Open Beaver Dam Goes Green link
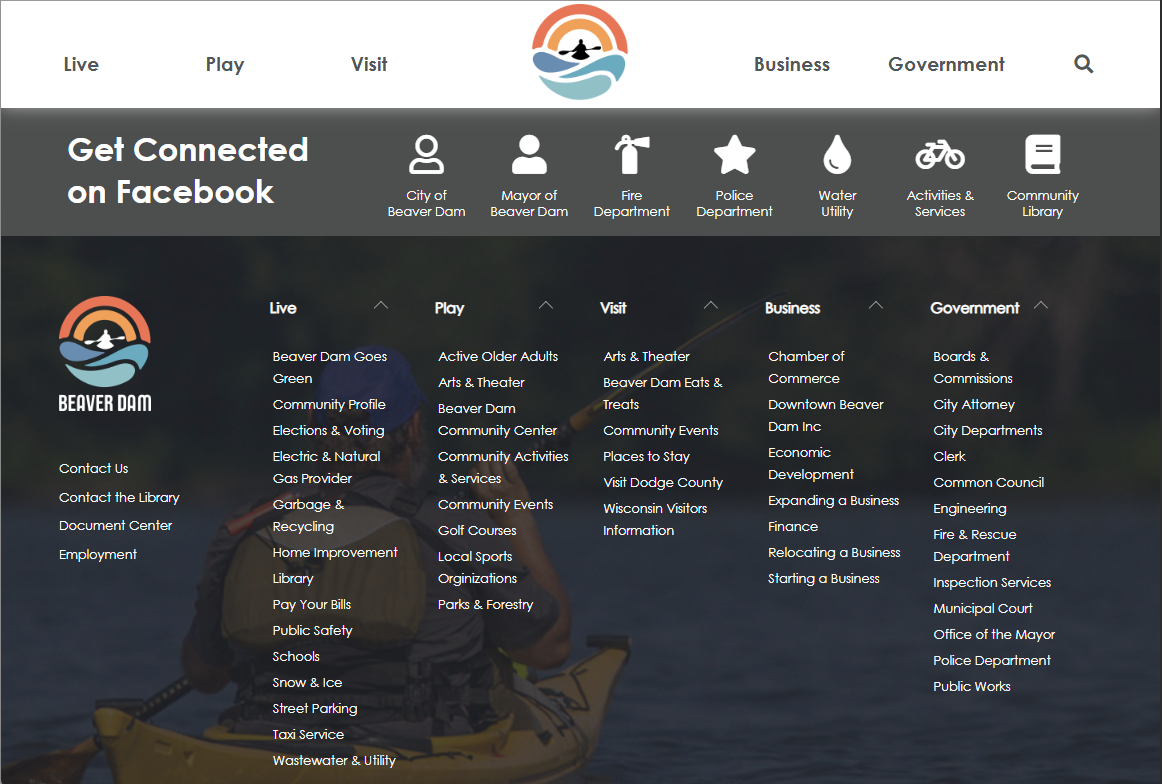1162x784 pixels. tap(330, 368)
